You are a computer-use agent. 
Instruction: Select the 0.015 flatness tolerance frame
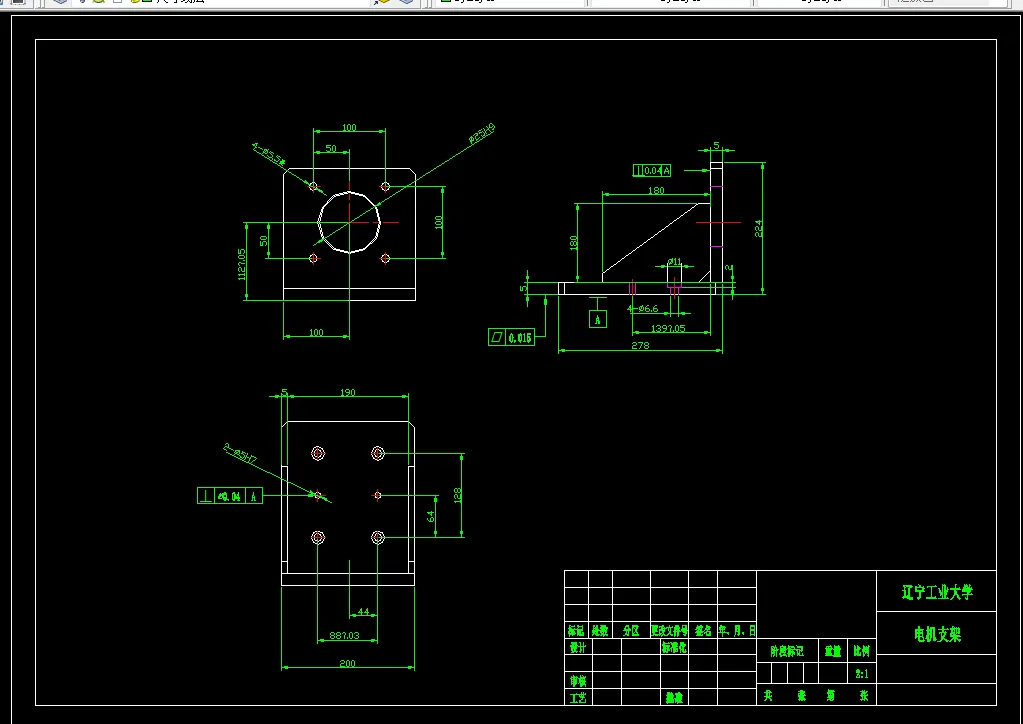tap(512, 337)
